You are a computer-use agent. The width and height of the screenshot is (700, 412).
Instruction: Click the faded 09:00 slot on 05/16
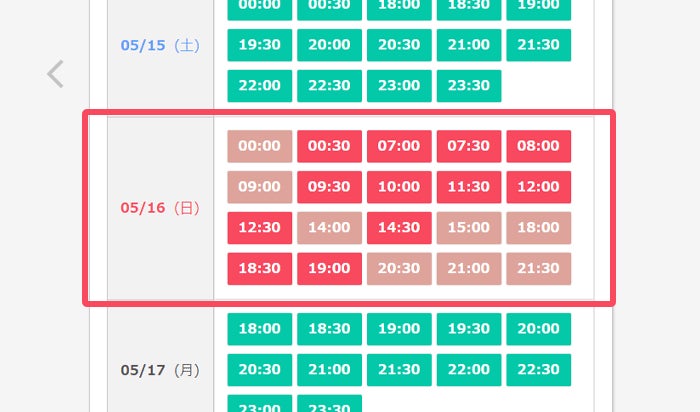[260, 187]
